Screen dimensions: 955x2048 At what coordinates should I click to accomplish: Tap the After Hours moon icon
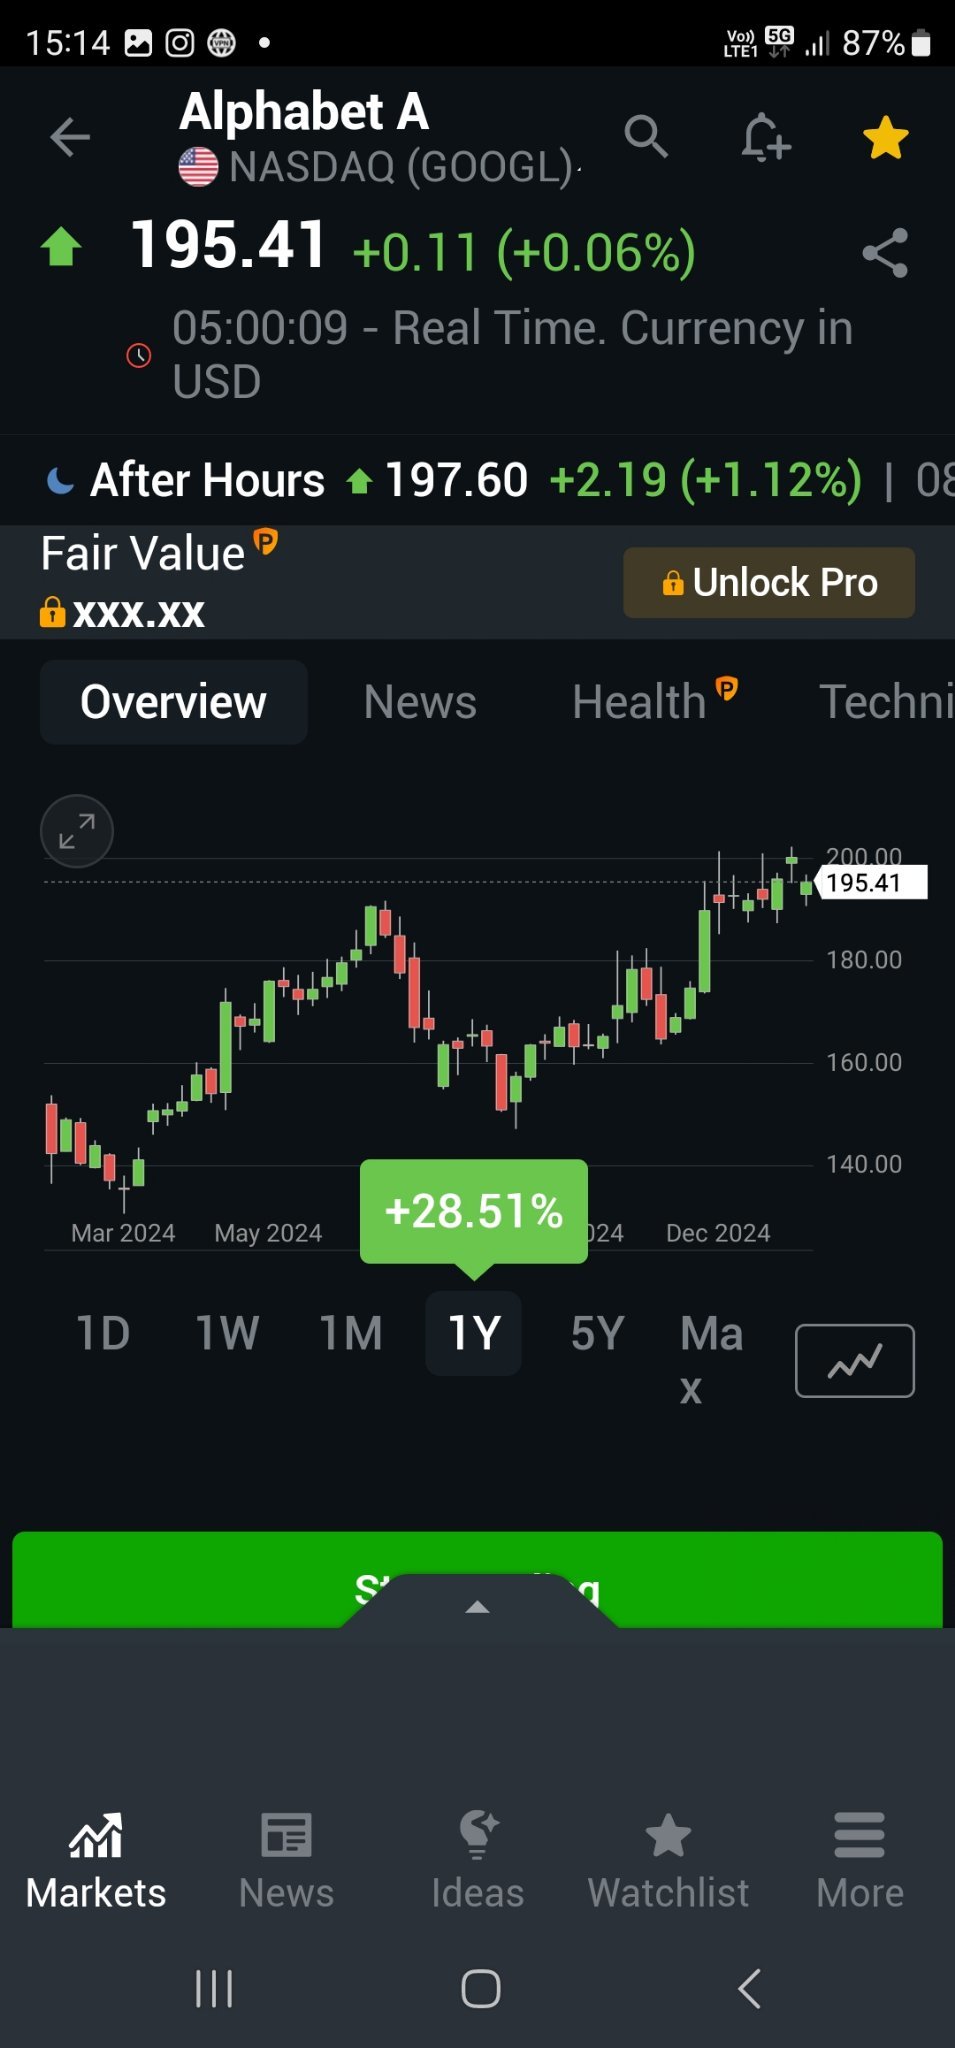[61, 481]
